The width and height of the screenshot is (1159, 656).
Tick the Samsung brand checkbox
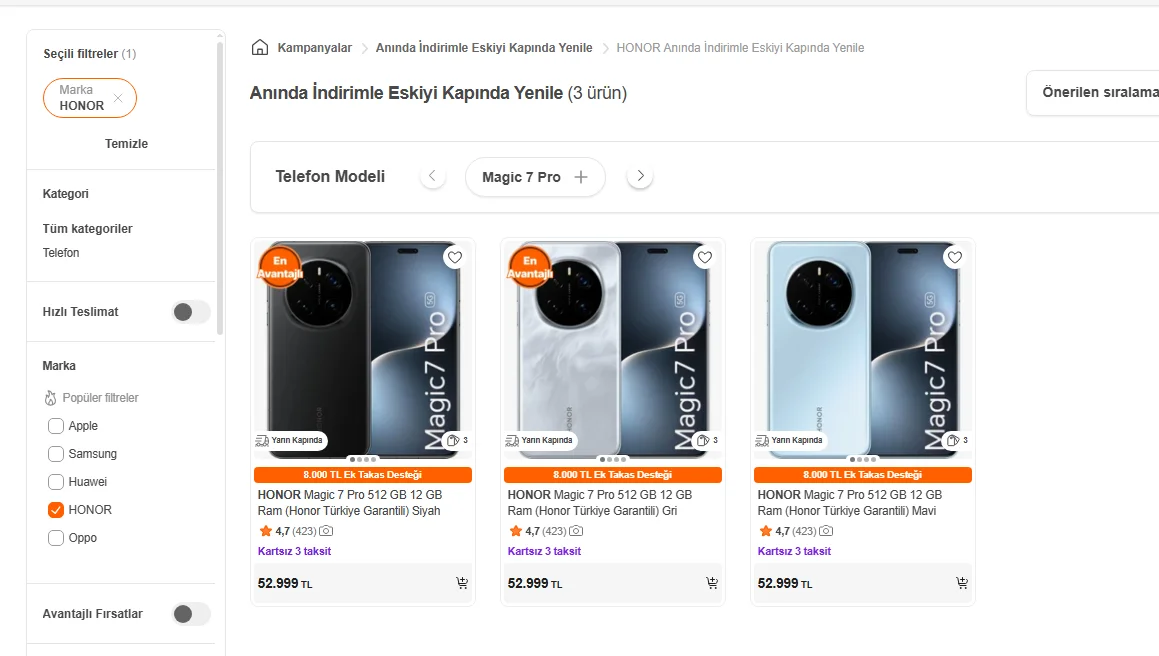pyautogui.click(x=56, y=454)
